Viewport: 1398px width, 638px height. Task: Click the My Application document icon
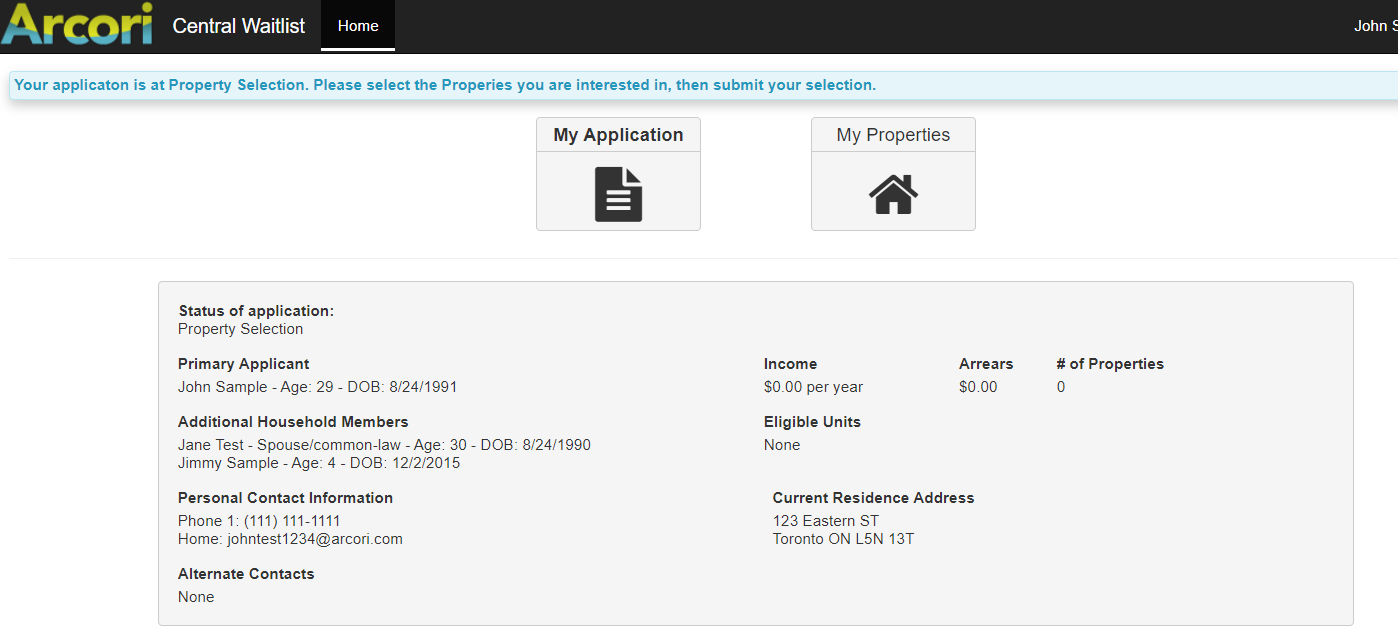point(618,194)
